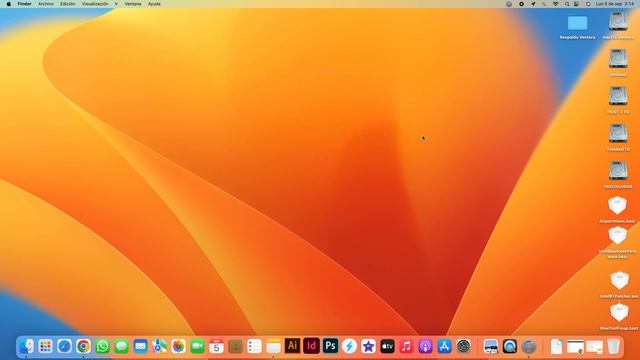The image size is (640, 360).
Task: Open the Trash in the Dock
Action: [613, 346]
